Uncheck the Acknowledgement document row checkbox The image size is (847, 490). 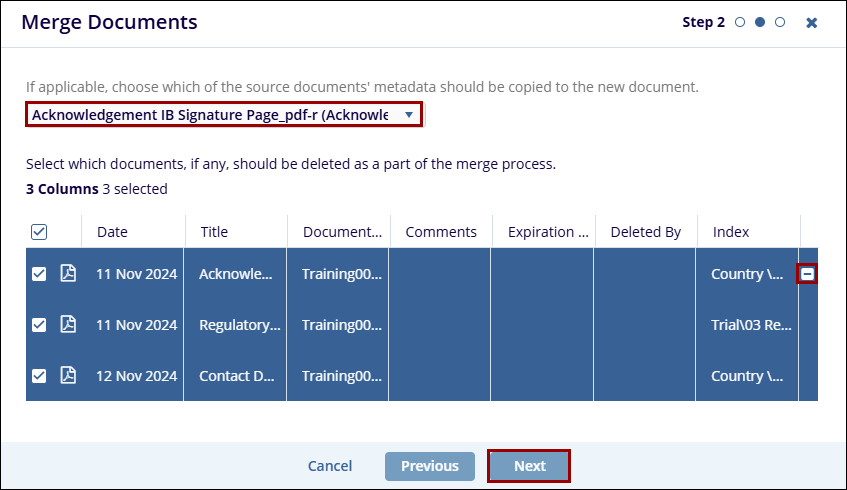coord(39,274)
